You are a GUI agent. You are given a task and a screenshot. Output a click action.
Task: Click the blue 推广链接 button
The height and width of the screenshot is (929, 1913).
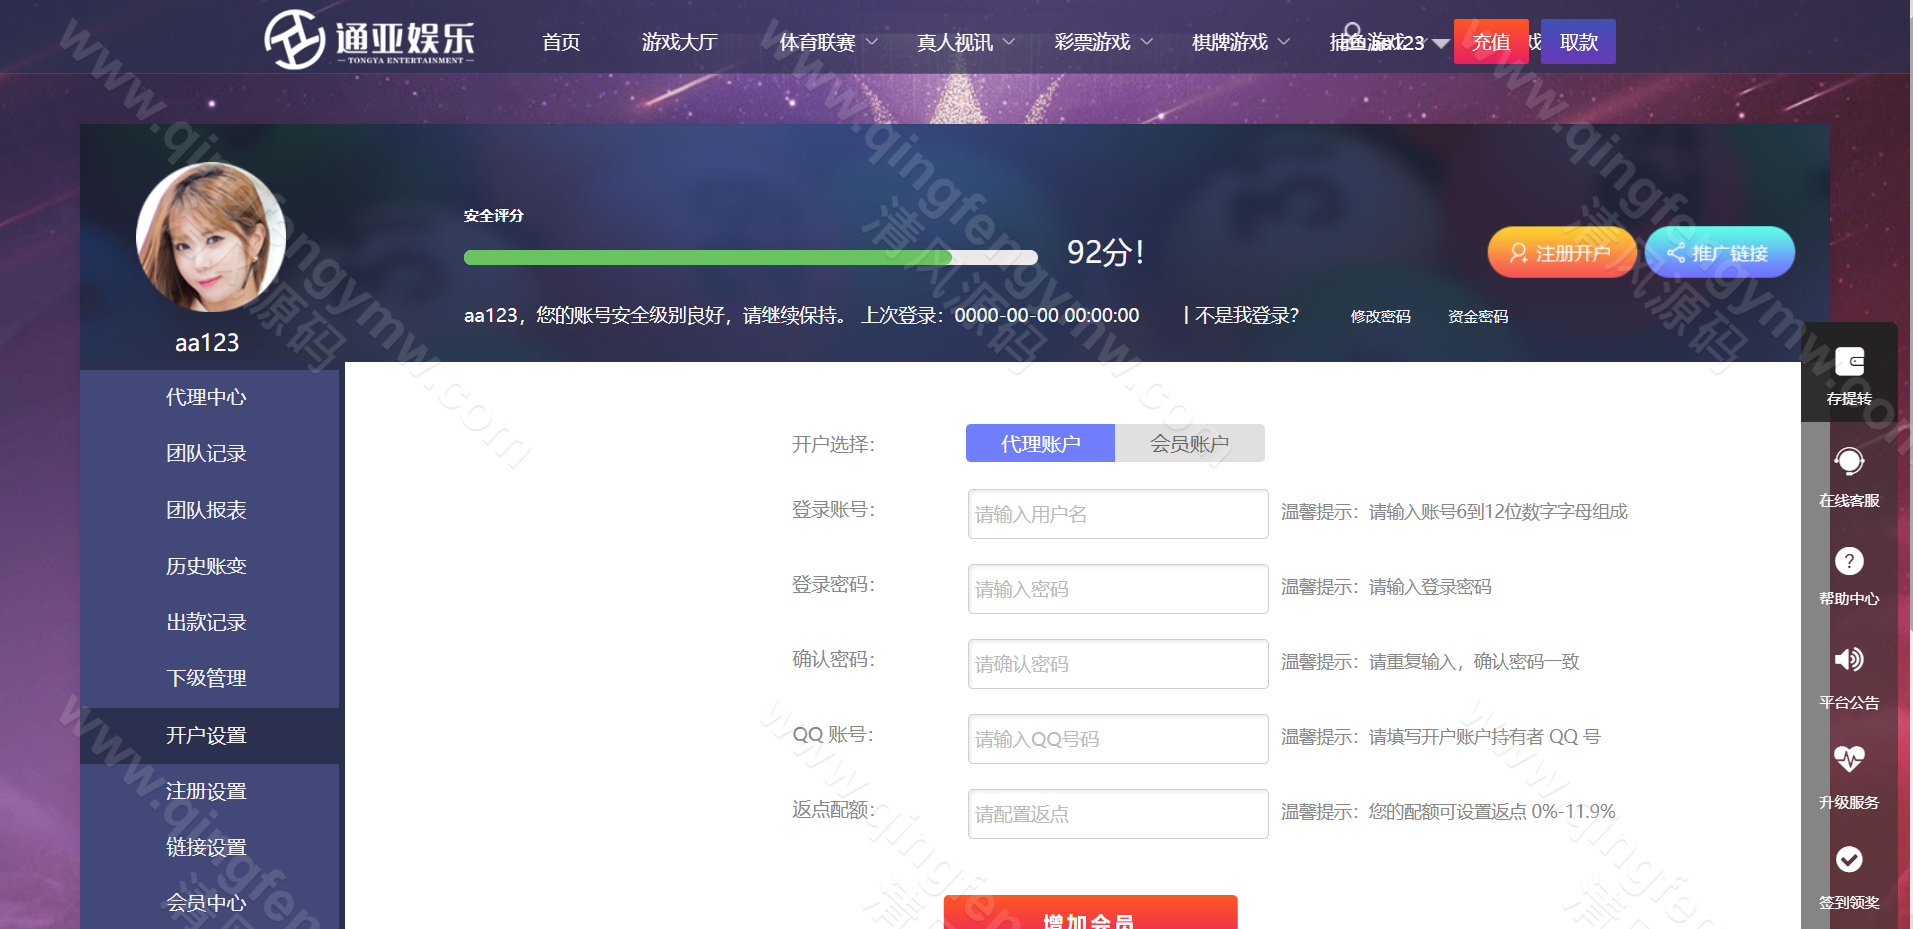[x=1719, y=253]
